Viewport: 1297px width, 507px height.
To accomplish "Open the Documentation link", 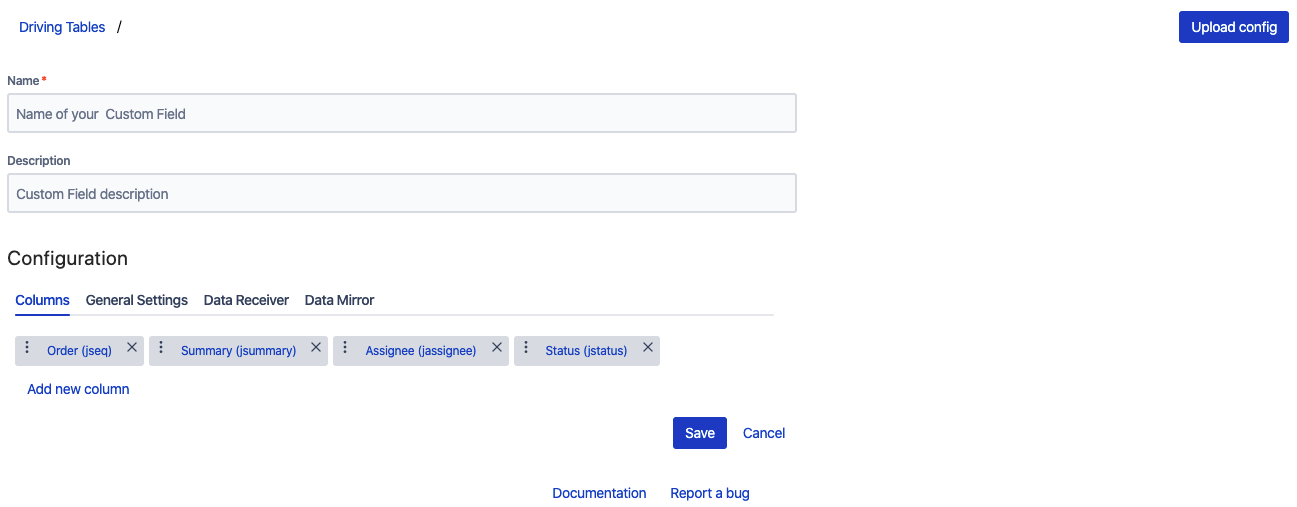I will coord(599,493).
